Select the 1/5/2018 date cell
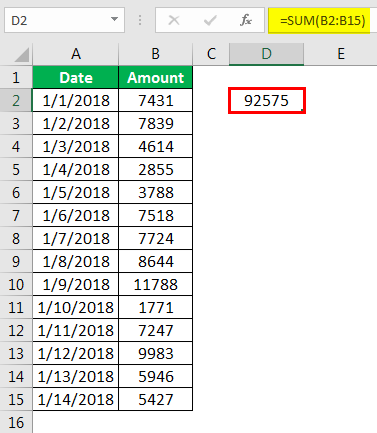Viewport: 377px width, 433px height. click(76, 192)
